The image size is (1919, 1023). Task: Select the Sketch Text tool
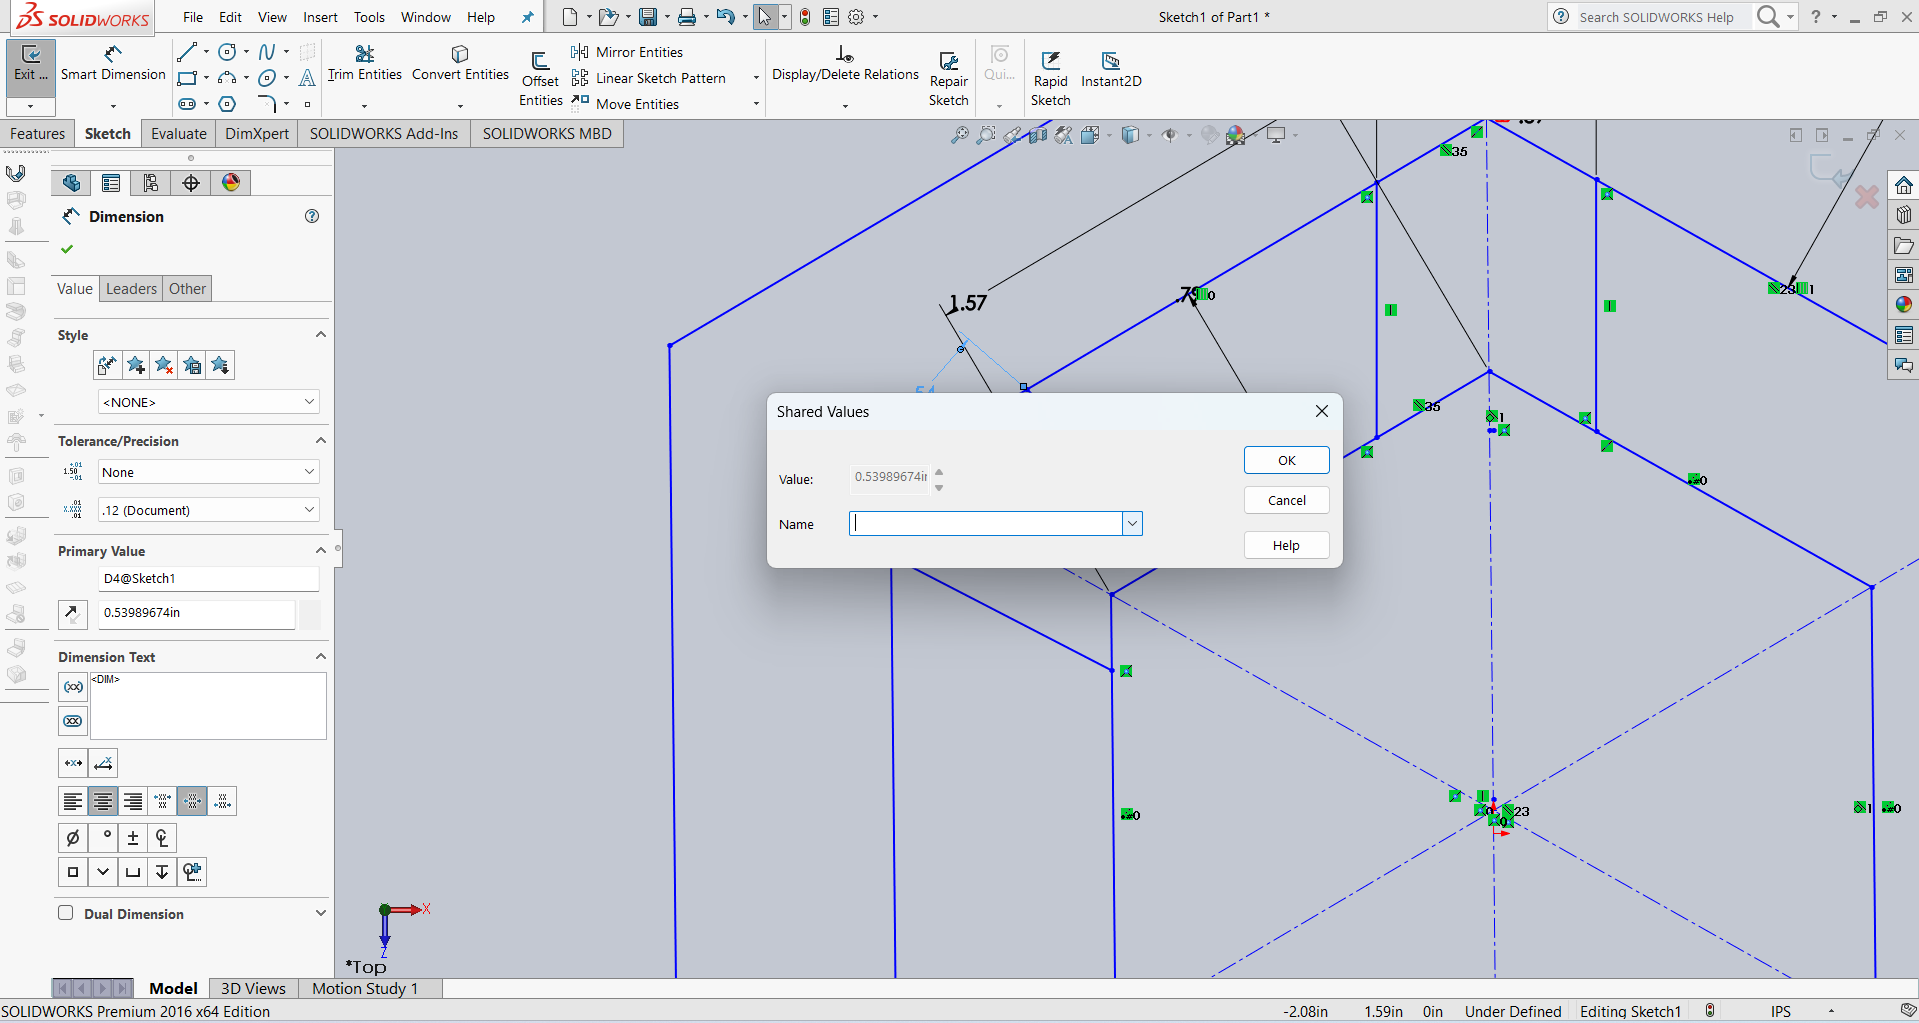click(x=307, y=78)
